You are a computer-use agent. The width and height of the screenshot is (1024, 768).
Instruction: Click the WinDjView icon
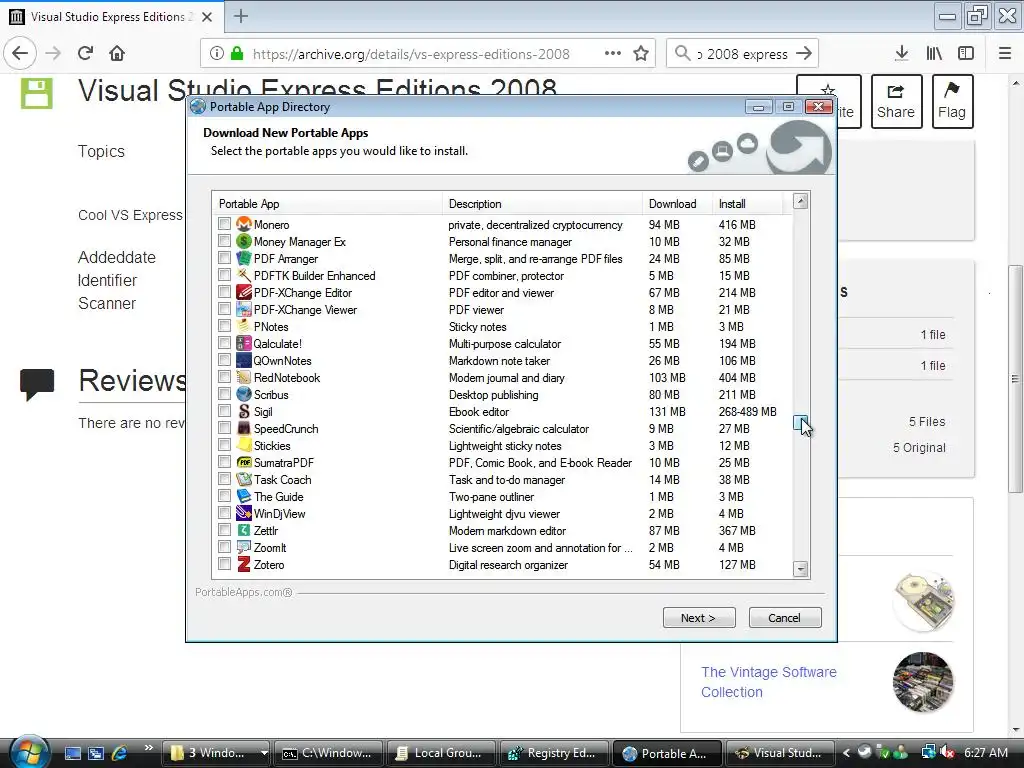pos(244,513)
